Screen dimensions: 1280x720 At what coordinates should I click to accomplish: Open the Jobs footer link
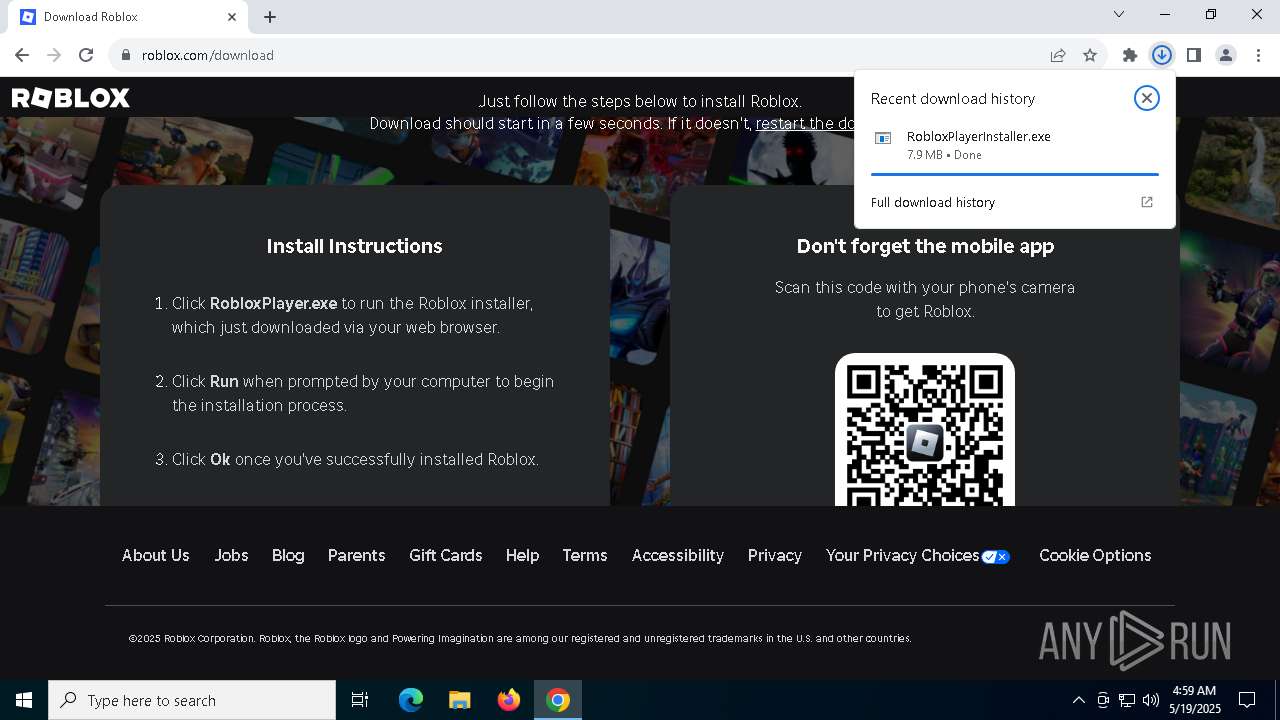pos(231,555)
